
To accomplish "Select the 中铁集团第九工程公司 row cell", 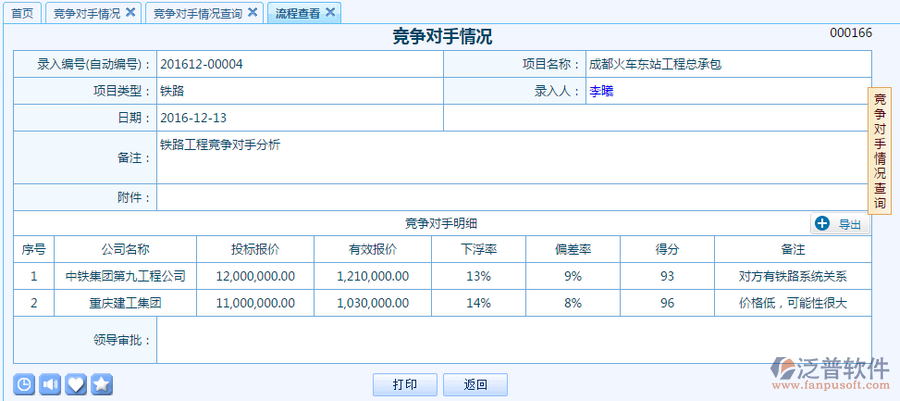I will tap(125, 276).
